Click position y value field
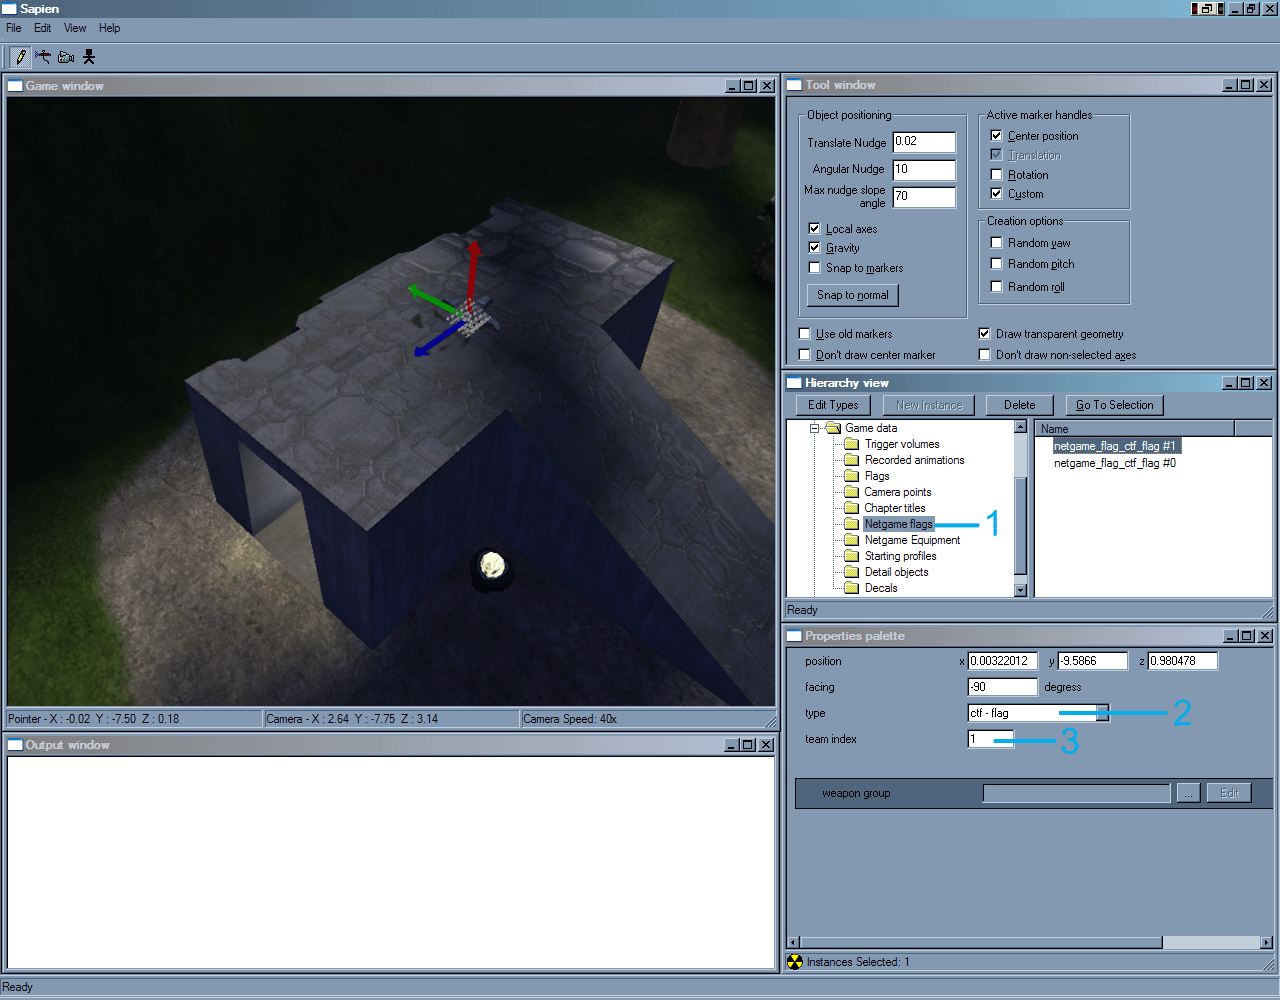1280x1000 pixels. click(x=1093, y=661)
